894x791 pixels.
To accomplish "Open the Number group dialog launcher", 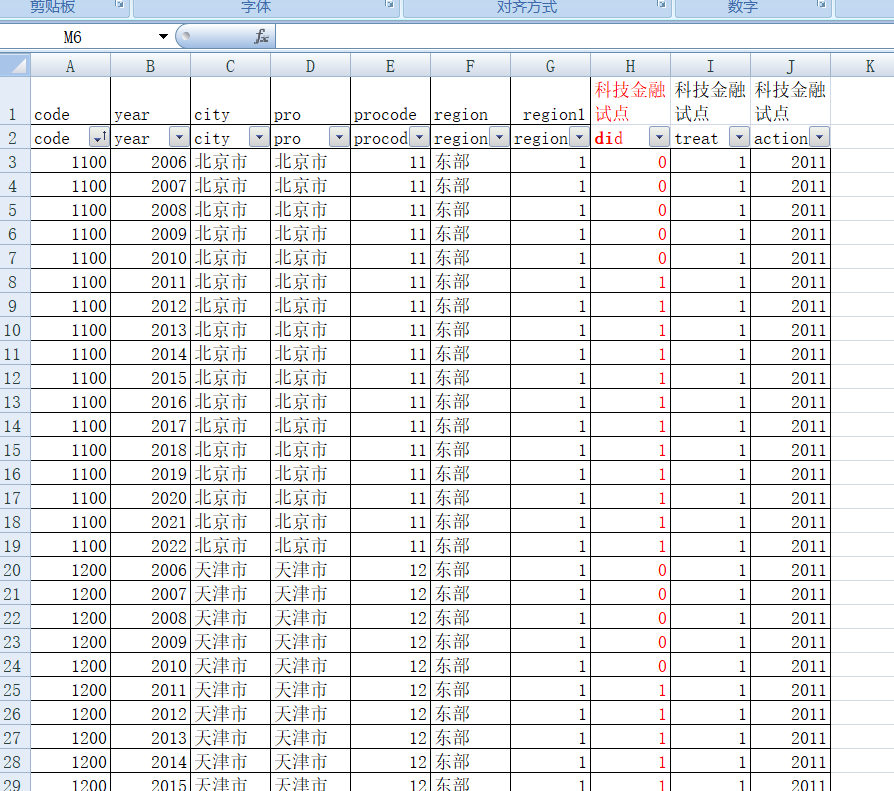I will coord(822,4).
